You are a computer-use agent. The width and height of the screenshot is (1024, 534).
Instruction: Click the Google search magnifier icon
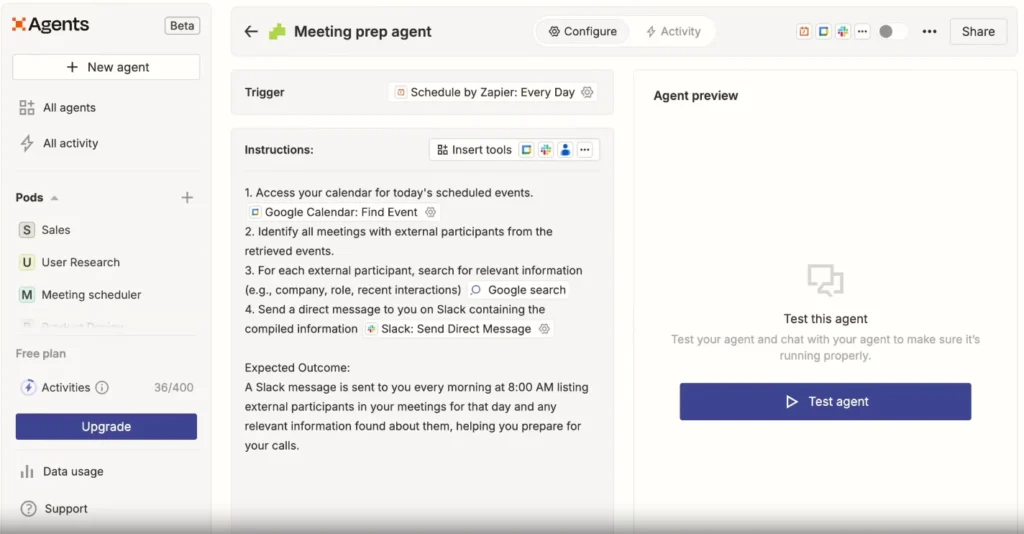476,290
